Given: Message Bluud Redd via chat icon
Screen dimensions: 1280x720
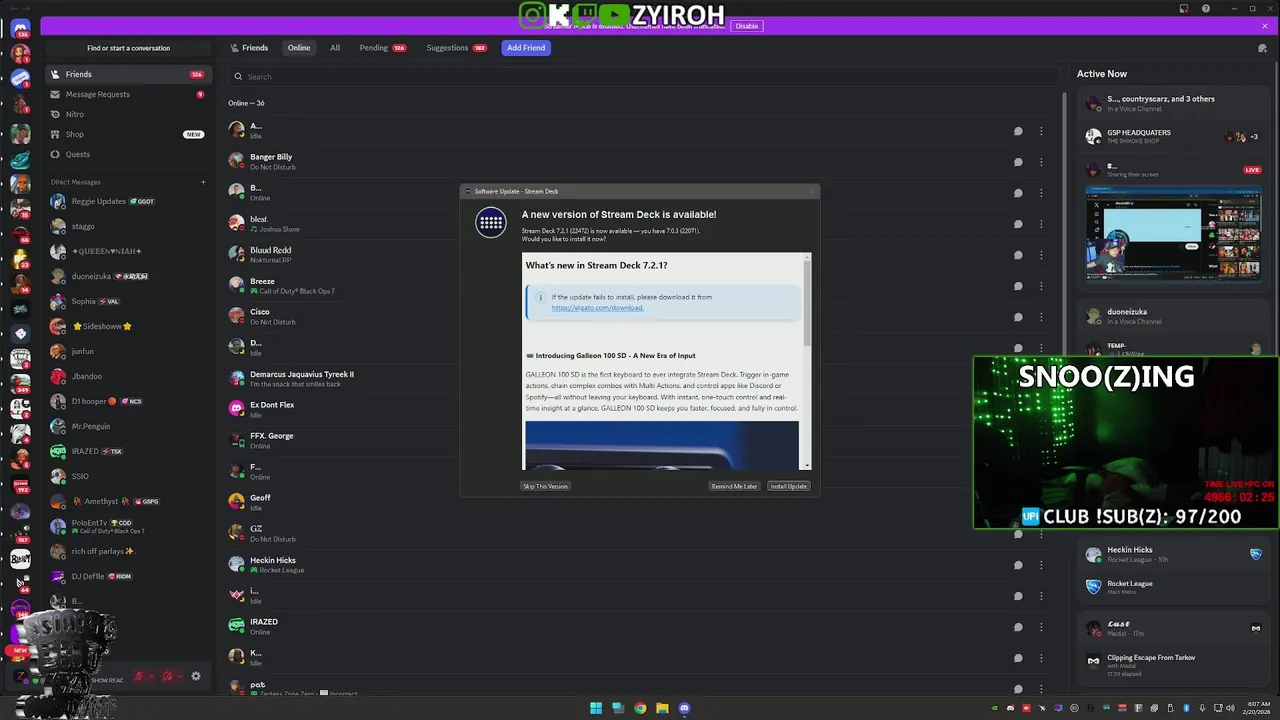Looking at the screenshot, I should click(x=1018, y=255).
